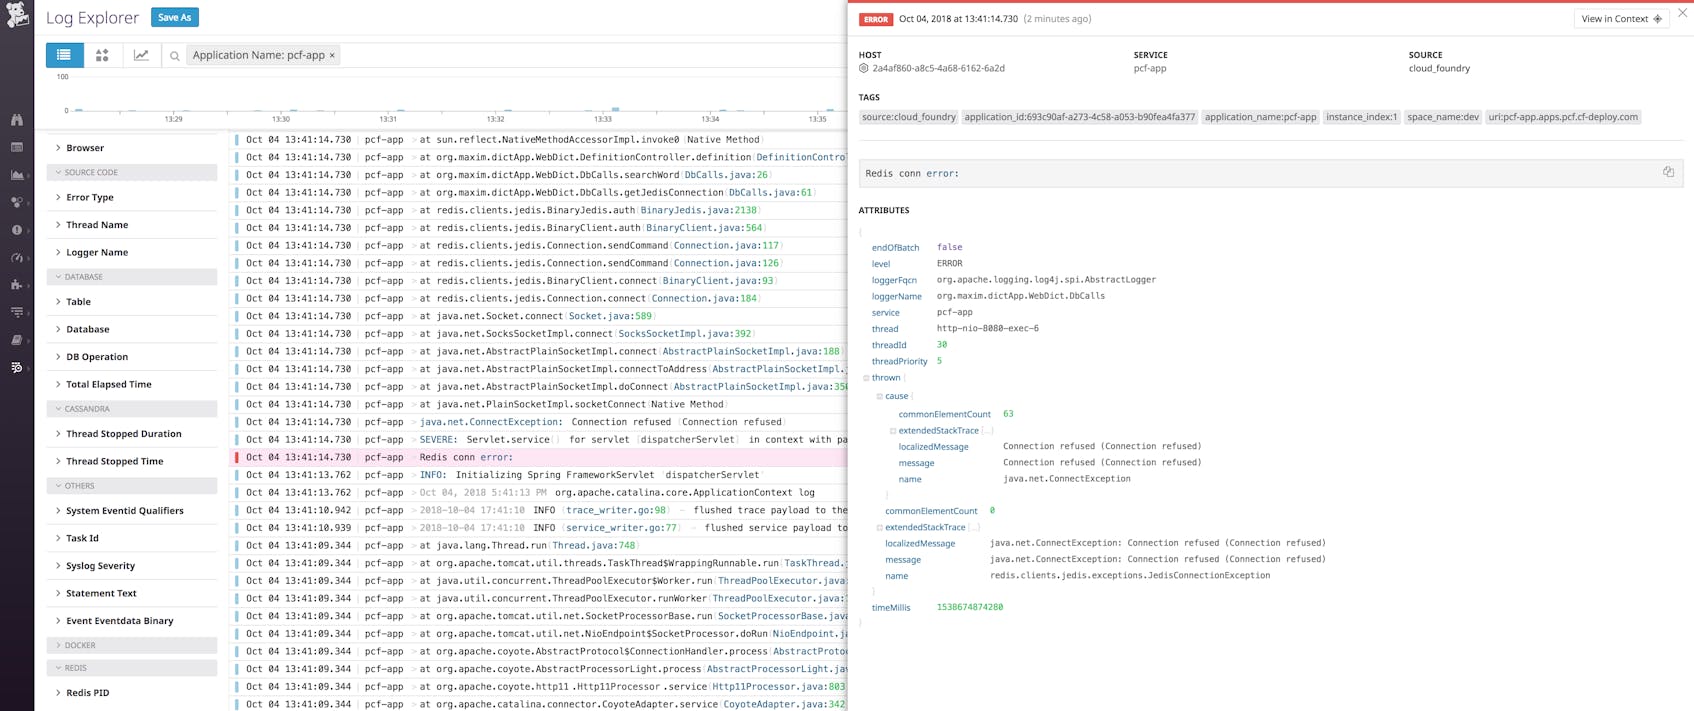Open the Infrastructure nodes sidebar icon

(17, 202)
